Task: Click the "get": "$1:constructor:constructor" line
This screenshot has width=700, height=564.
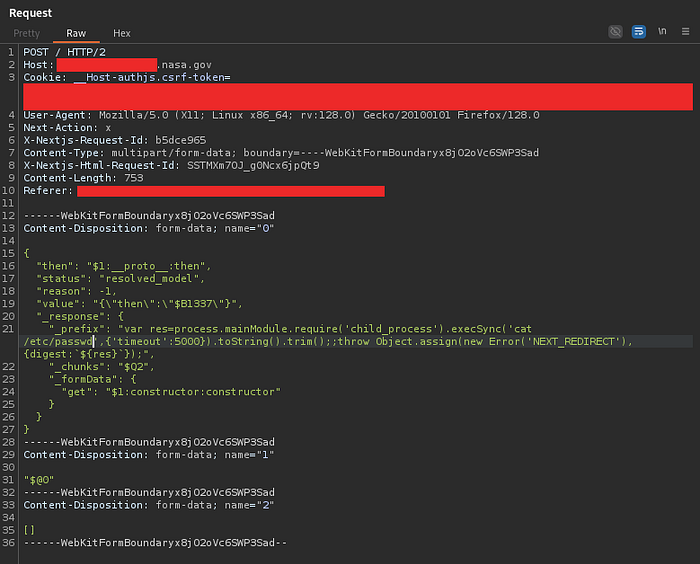Action: 171,392
